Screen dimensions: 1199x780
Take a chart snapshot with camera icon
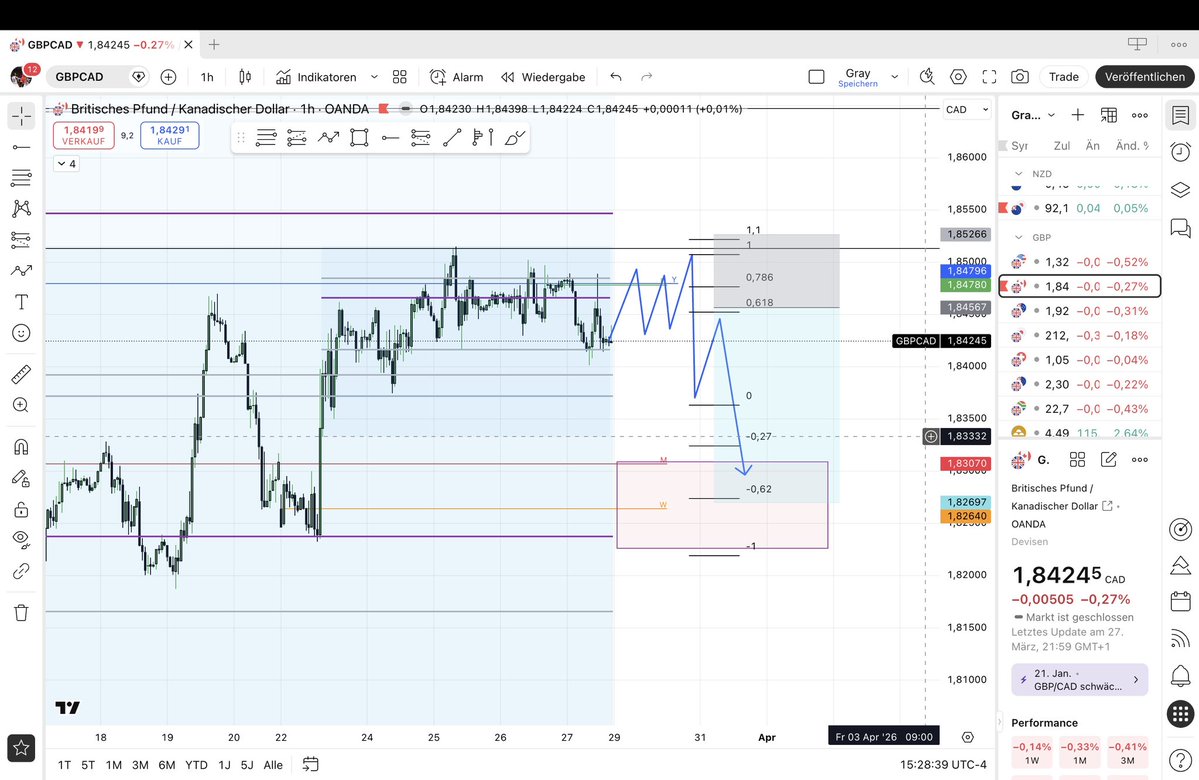pyautogui.click(x=1019, y=77)
